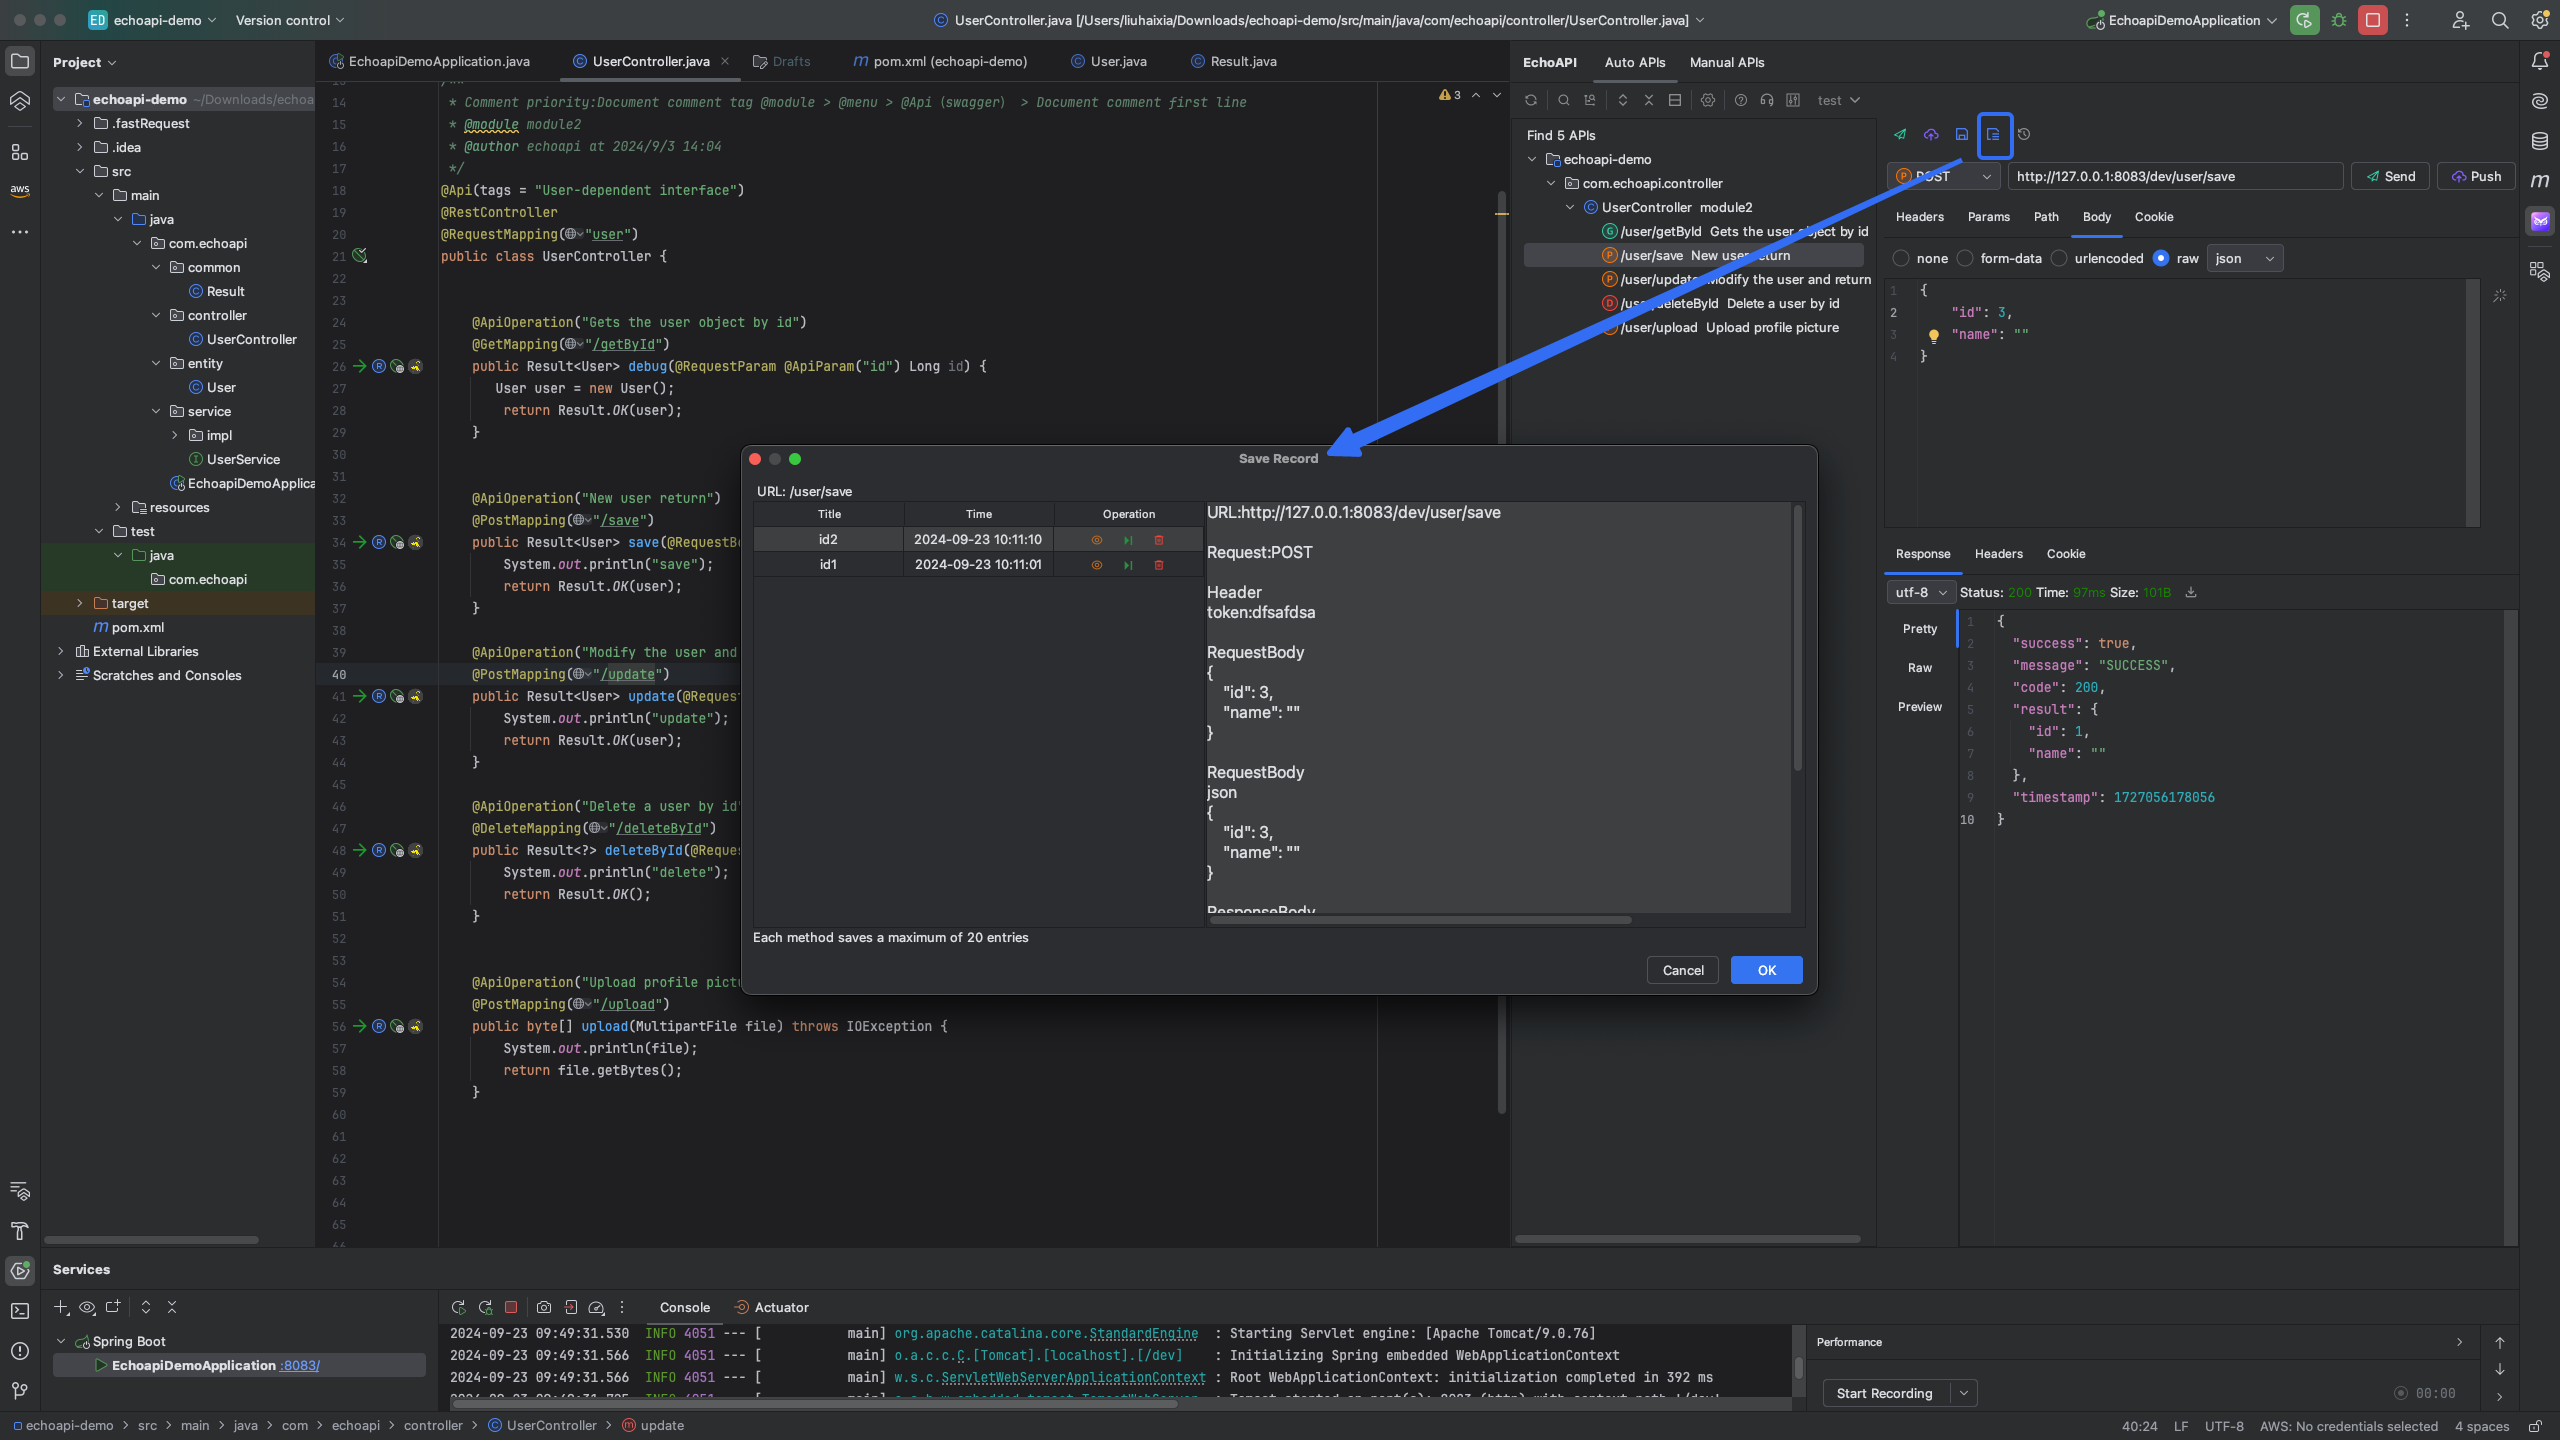Screen dimensions: 2560x1440
Task: Open the Database tool window icon
Action: pos(2540,141)
